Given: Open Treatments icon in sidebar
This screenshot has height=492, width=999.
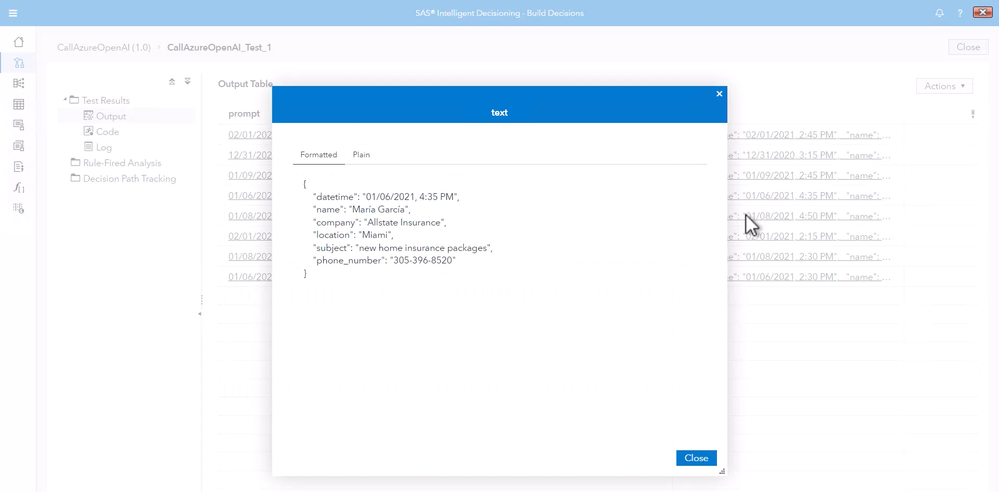Looking at the screenshot, I should [18, 125].
